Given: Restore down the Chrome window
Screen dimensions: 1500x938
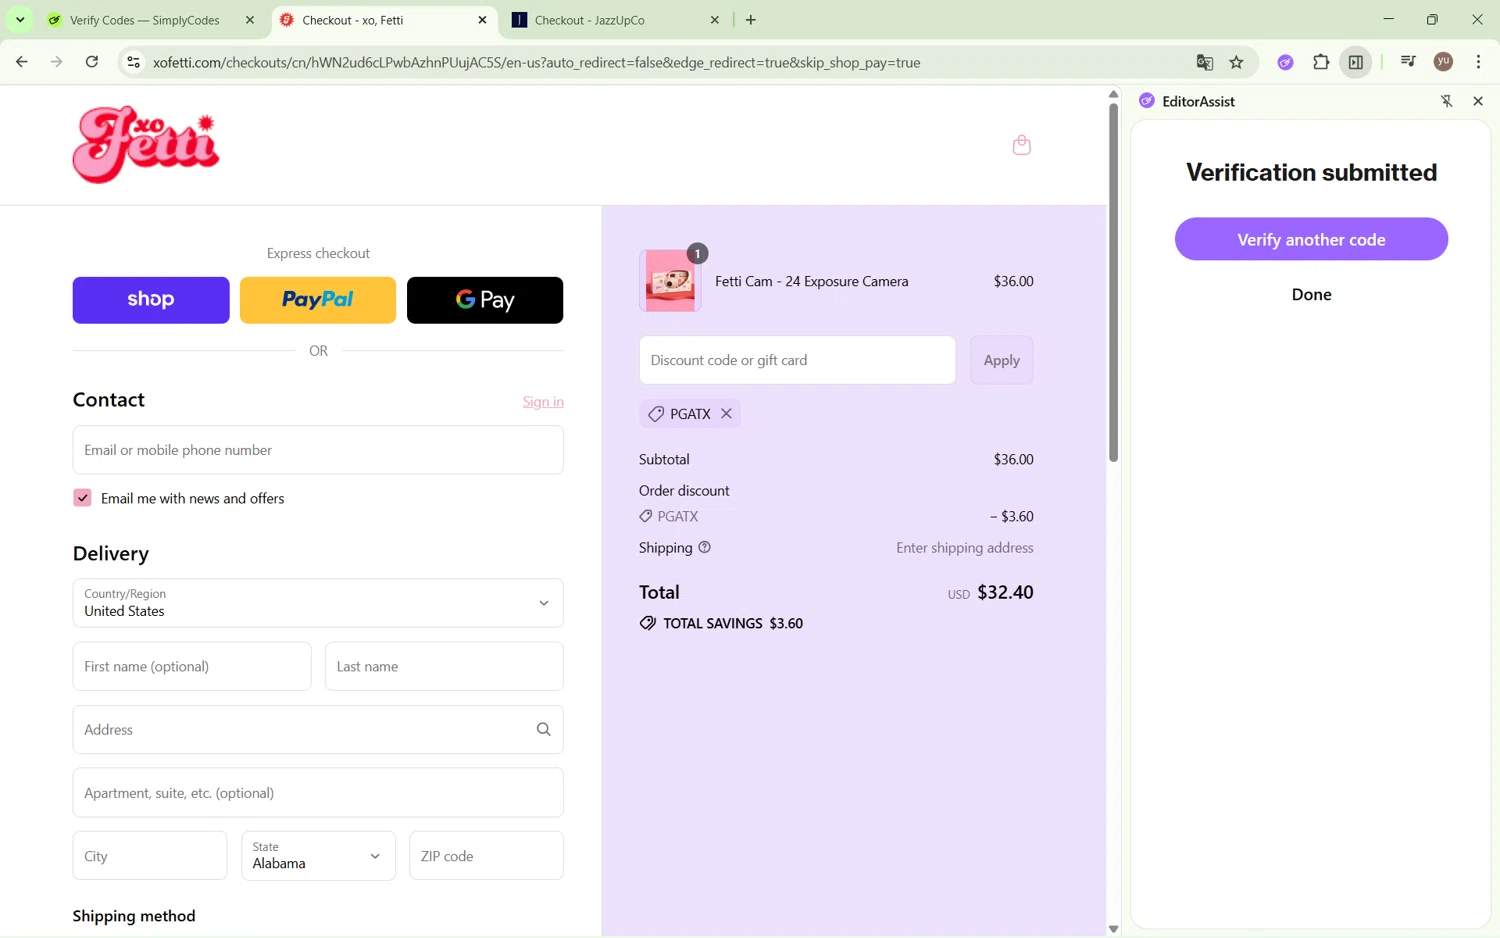Looking at the screenshot, I should point(1433,19).
